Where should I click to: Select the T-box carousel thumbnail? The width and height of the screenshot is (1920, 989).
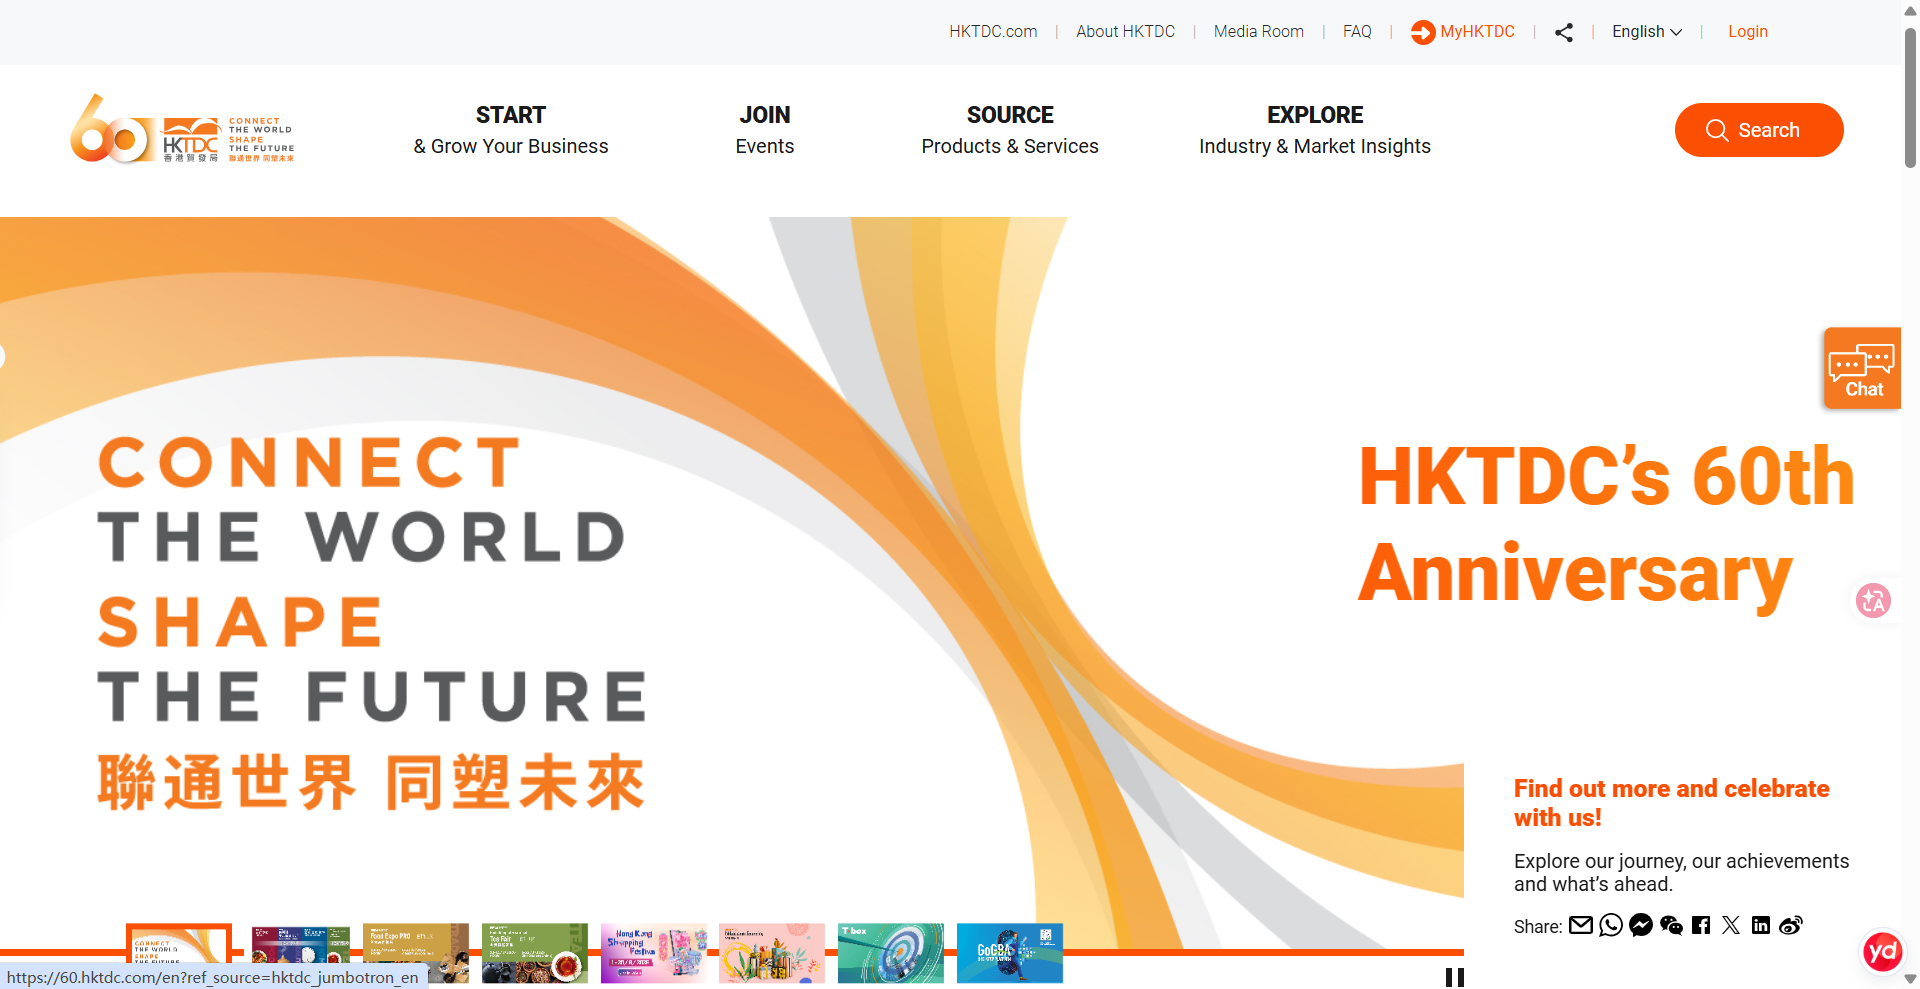pos(891,953)
